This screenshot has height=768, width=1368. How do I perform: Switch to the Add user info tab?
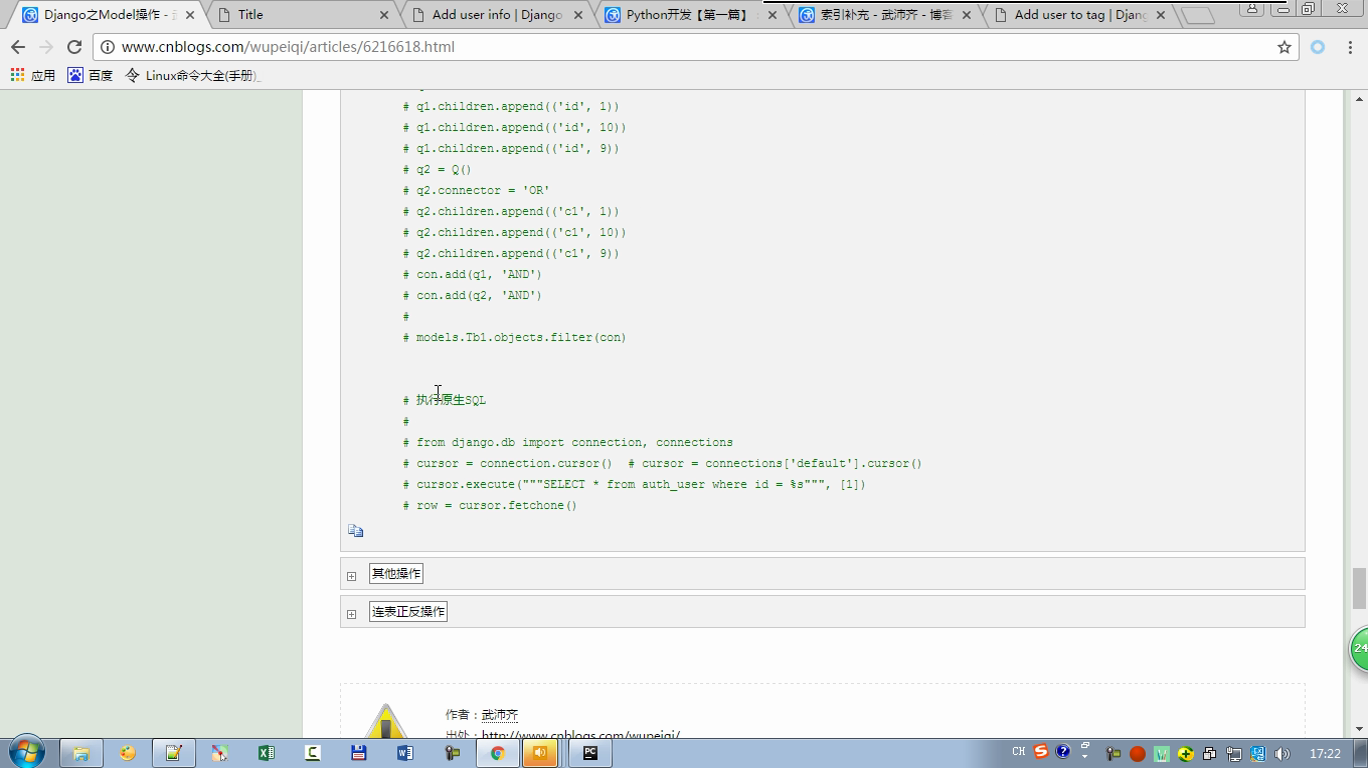pyautogui.click(x=495, y=15)
